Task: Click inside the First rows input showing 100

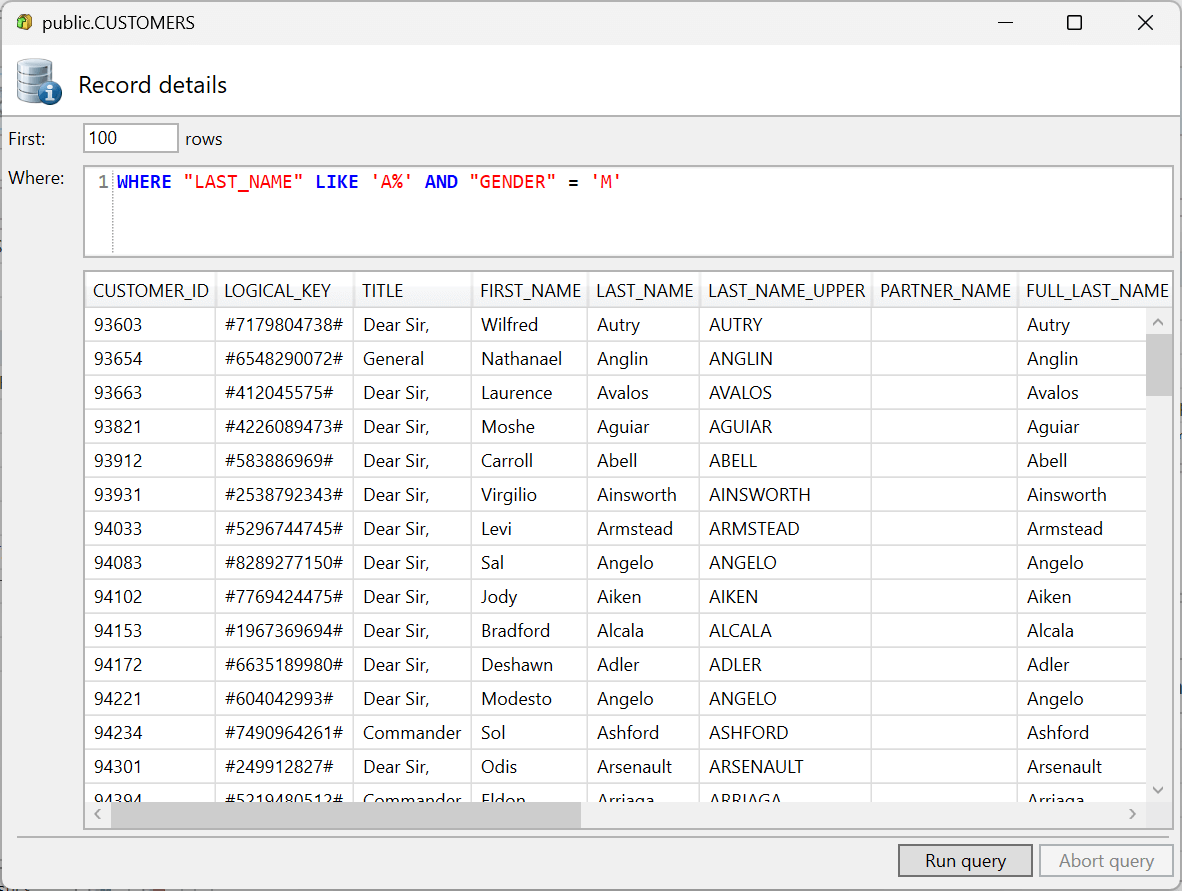Action: click(130, 138)
